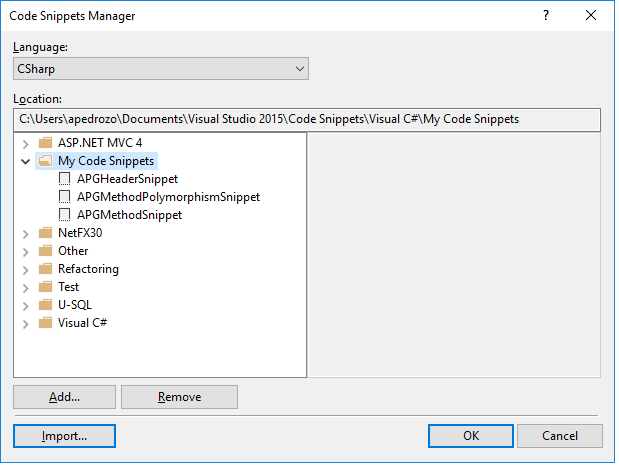This screenshot has height=466, width=619.
Task: Select the Test folder label
Action: (x=69, y=287)
